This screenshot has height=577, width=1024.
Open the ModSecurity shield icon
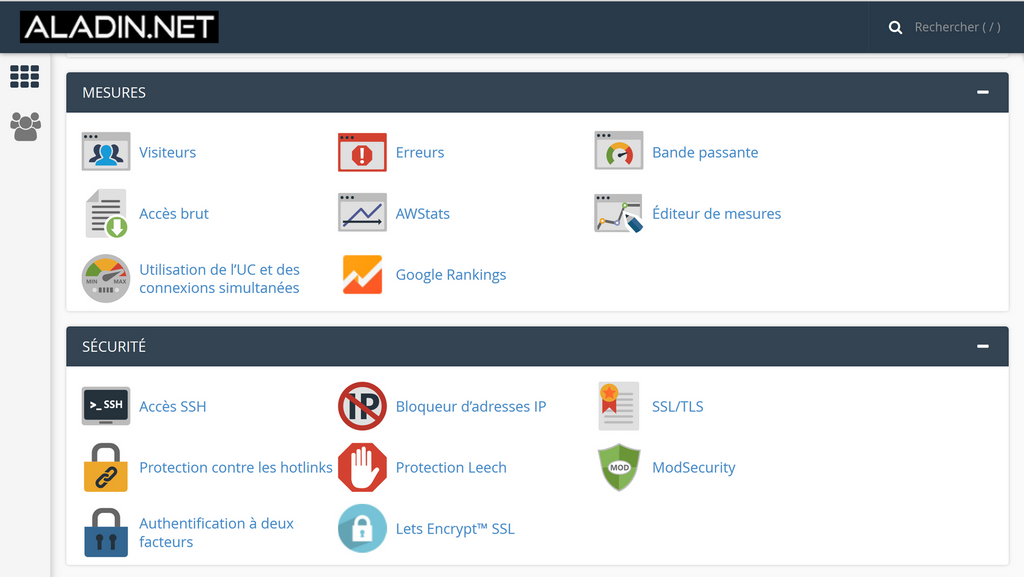click(x=618, y=467)
